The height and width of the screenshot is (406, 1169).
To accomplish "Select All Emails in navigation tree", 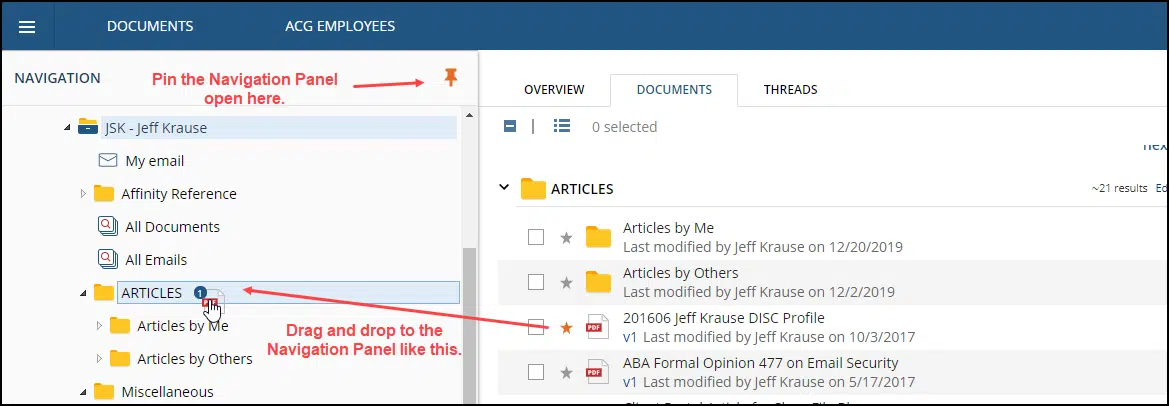I will (x=156, y=259).
